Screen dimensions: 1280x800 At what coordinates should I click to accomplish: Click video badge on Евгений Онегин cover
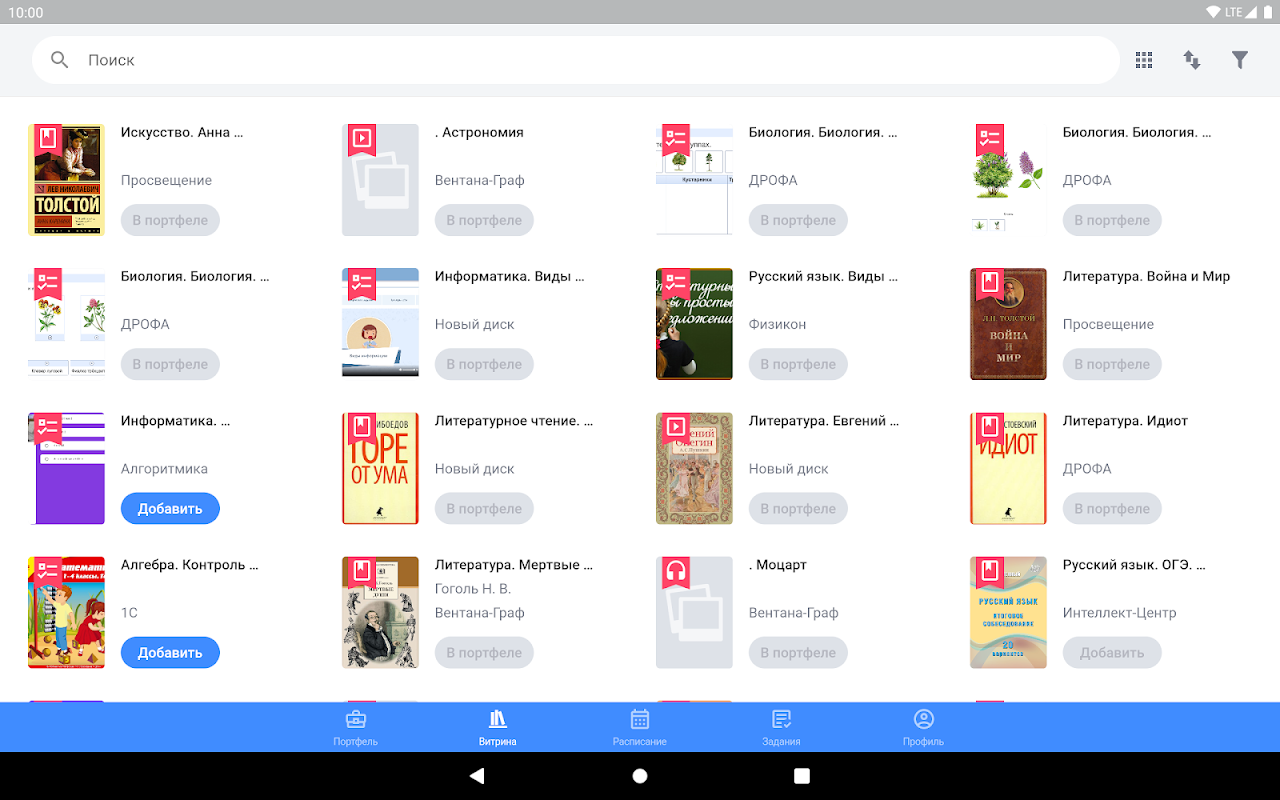[676, 428]
